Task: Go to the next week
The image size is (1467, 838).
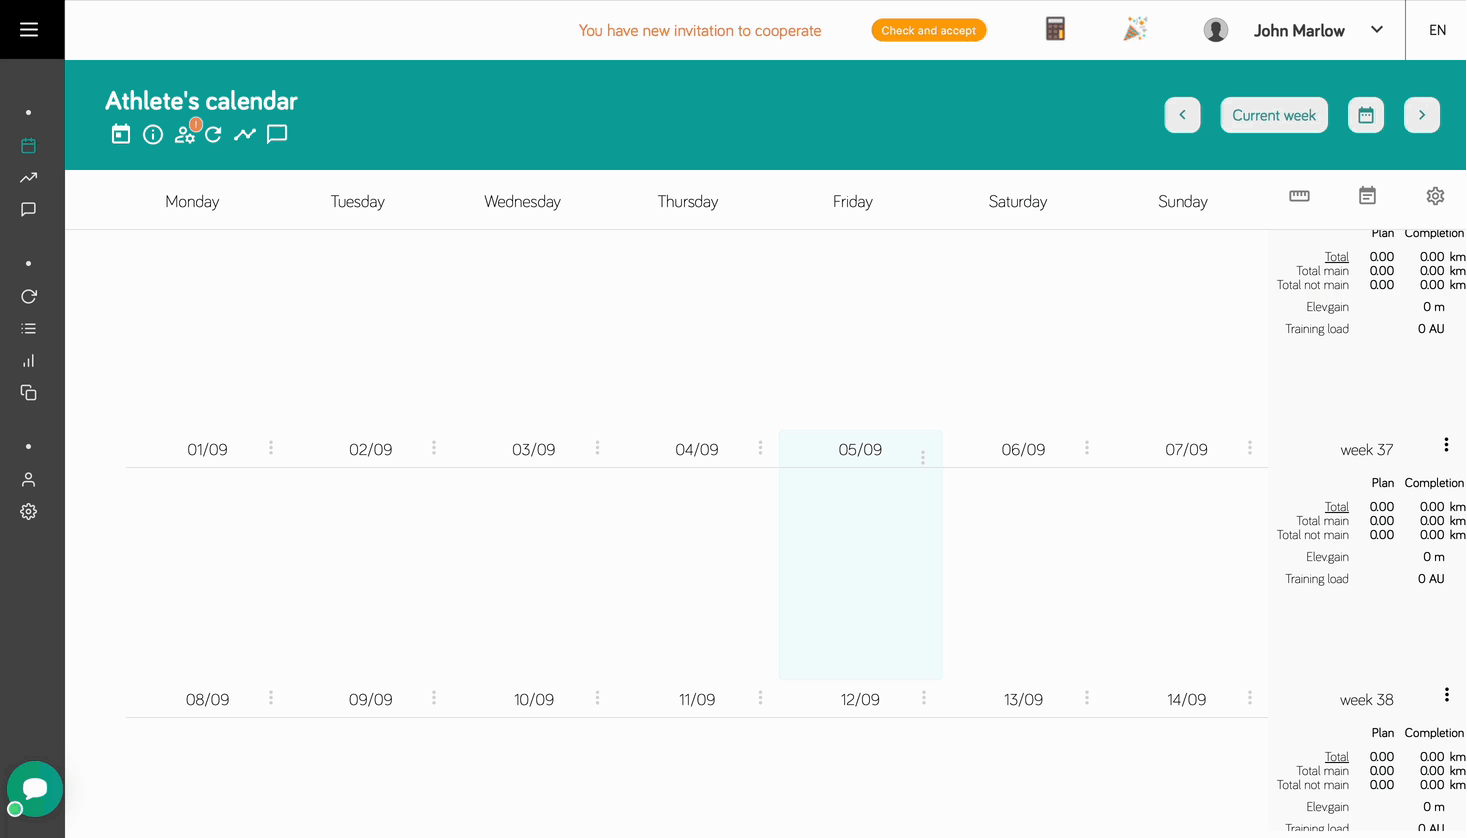Action: pyautogui.click(x=1421, y=115)
